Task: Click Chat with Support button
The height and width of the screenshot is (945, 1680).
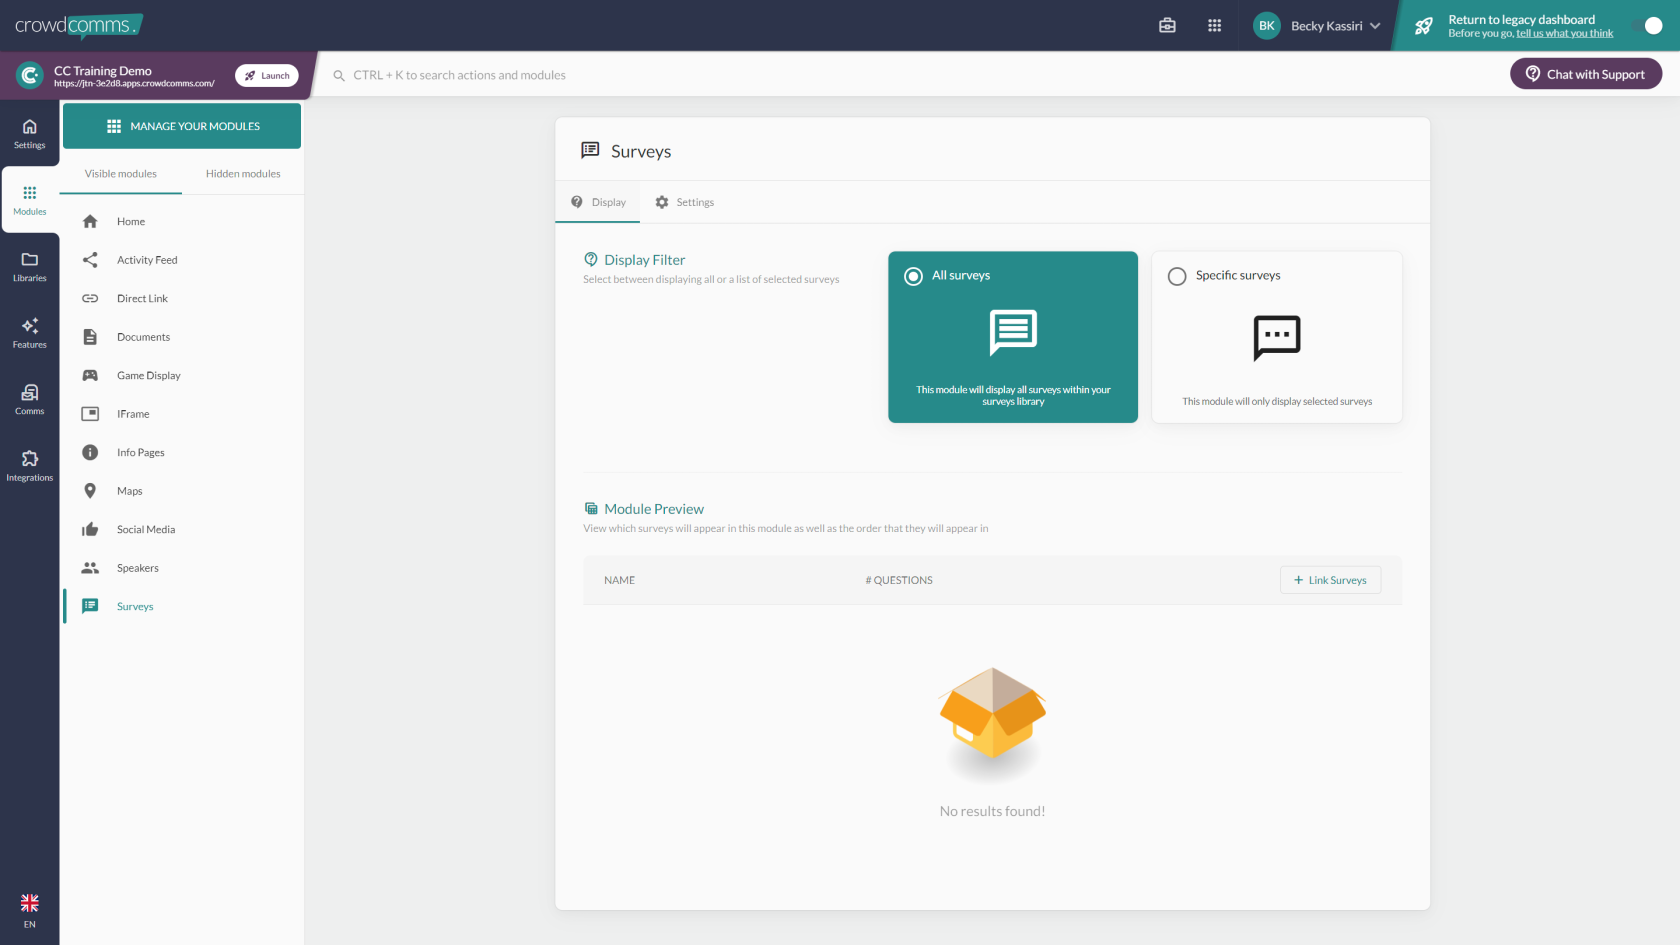Action: click(1586, 74)
